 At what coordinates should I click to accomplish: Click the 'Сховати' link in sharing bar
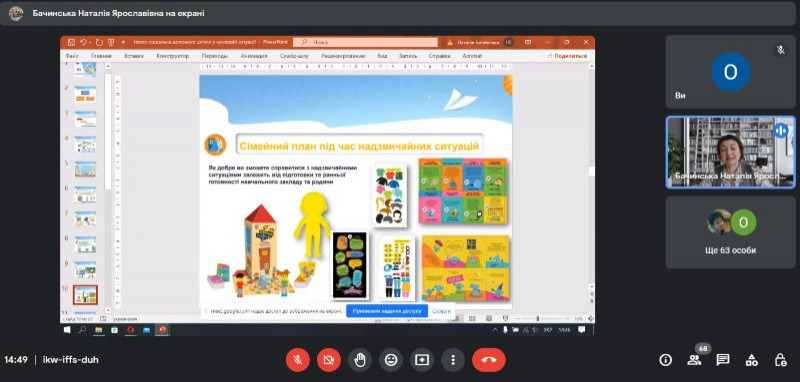click(441, 311)
